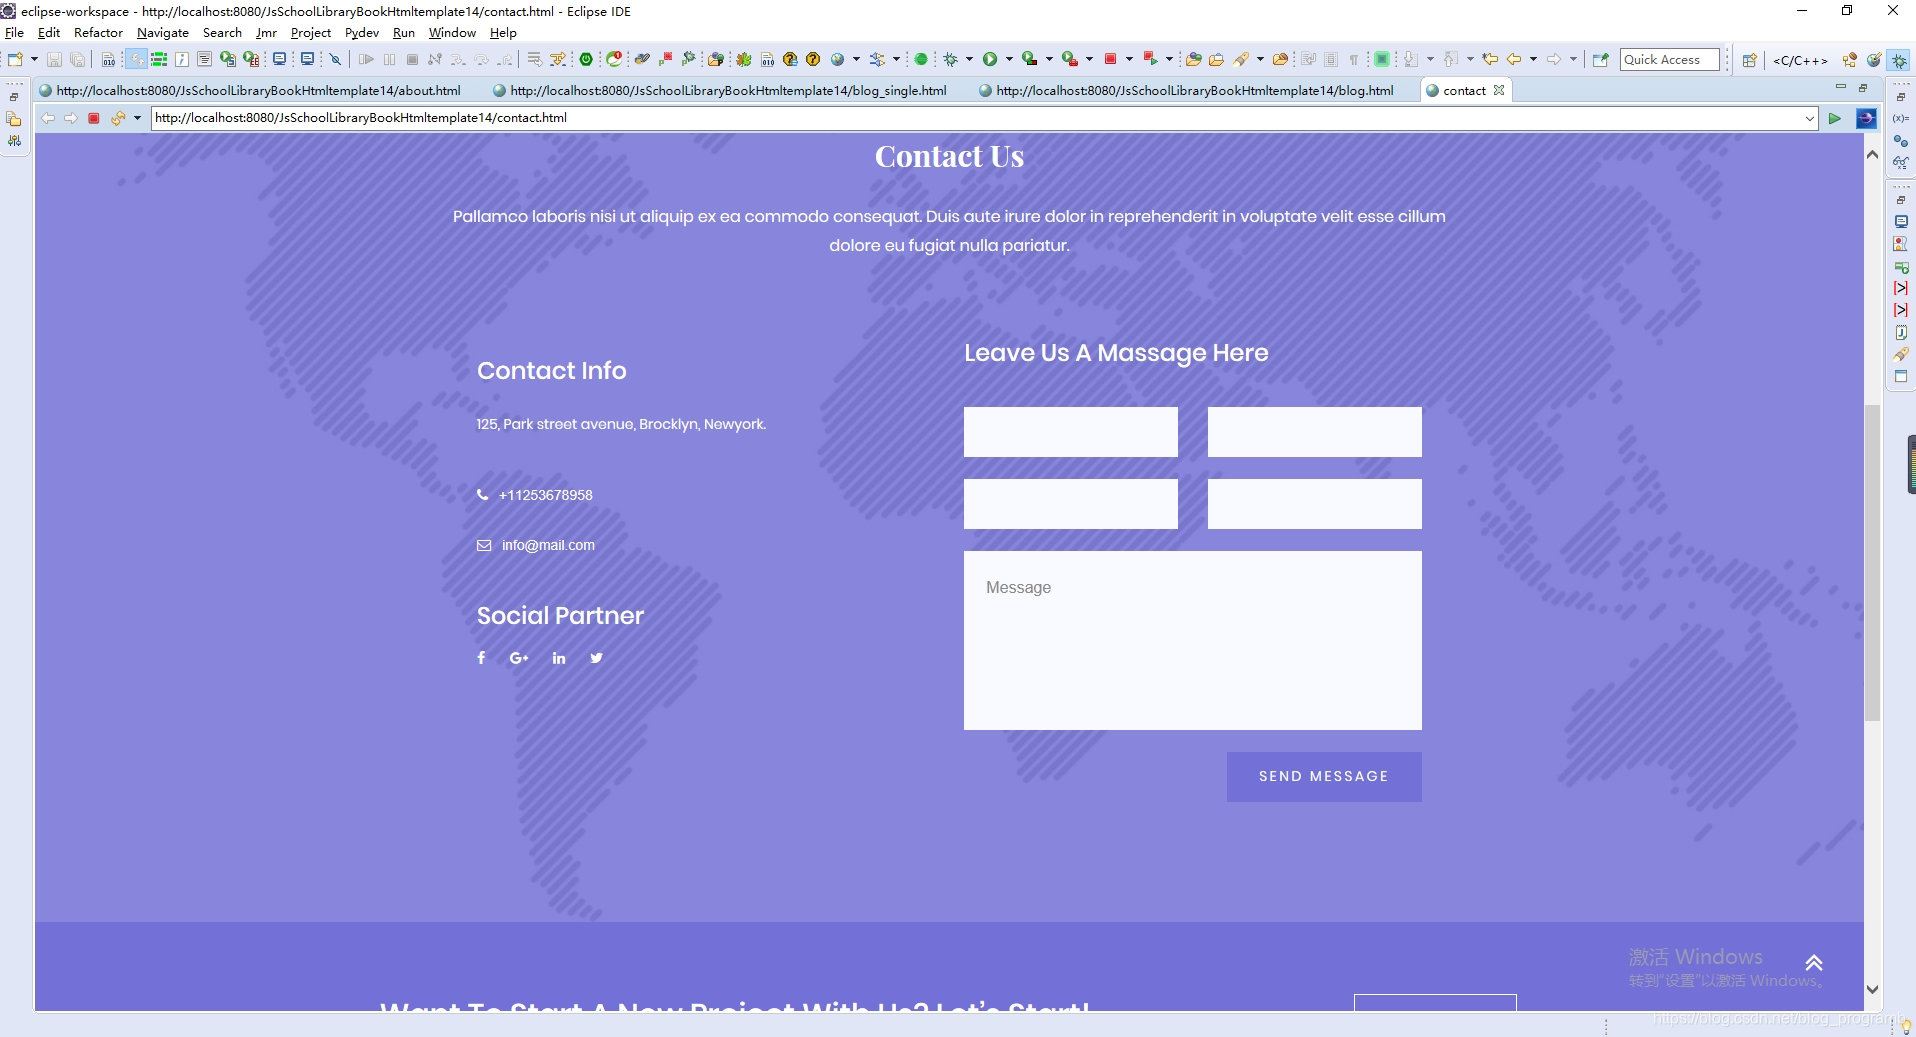Toggle Word Wrap toolbar button
This screenshot has width=1916, height=1037.
[x=1308, y=60]
